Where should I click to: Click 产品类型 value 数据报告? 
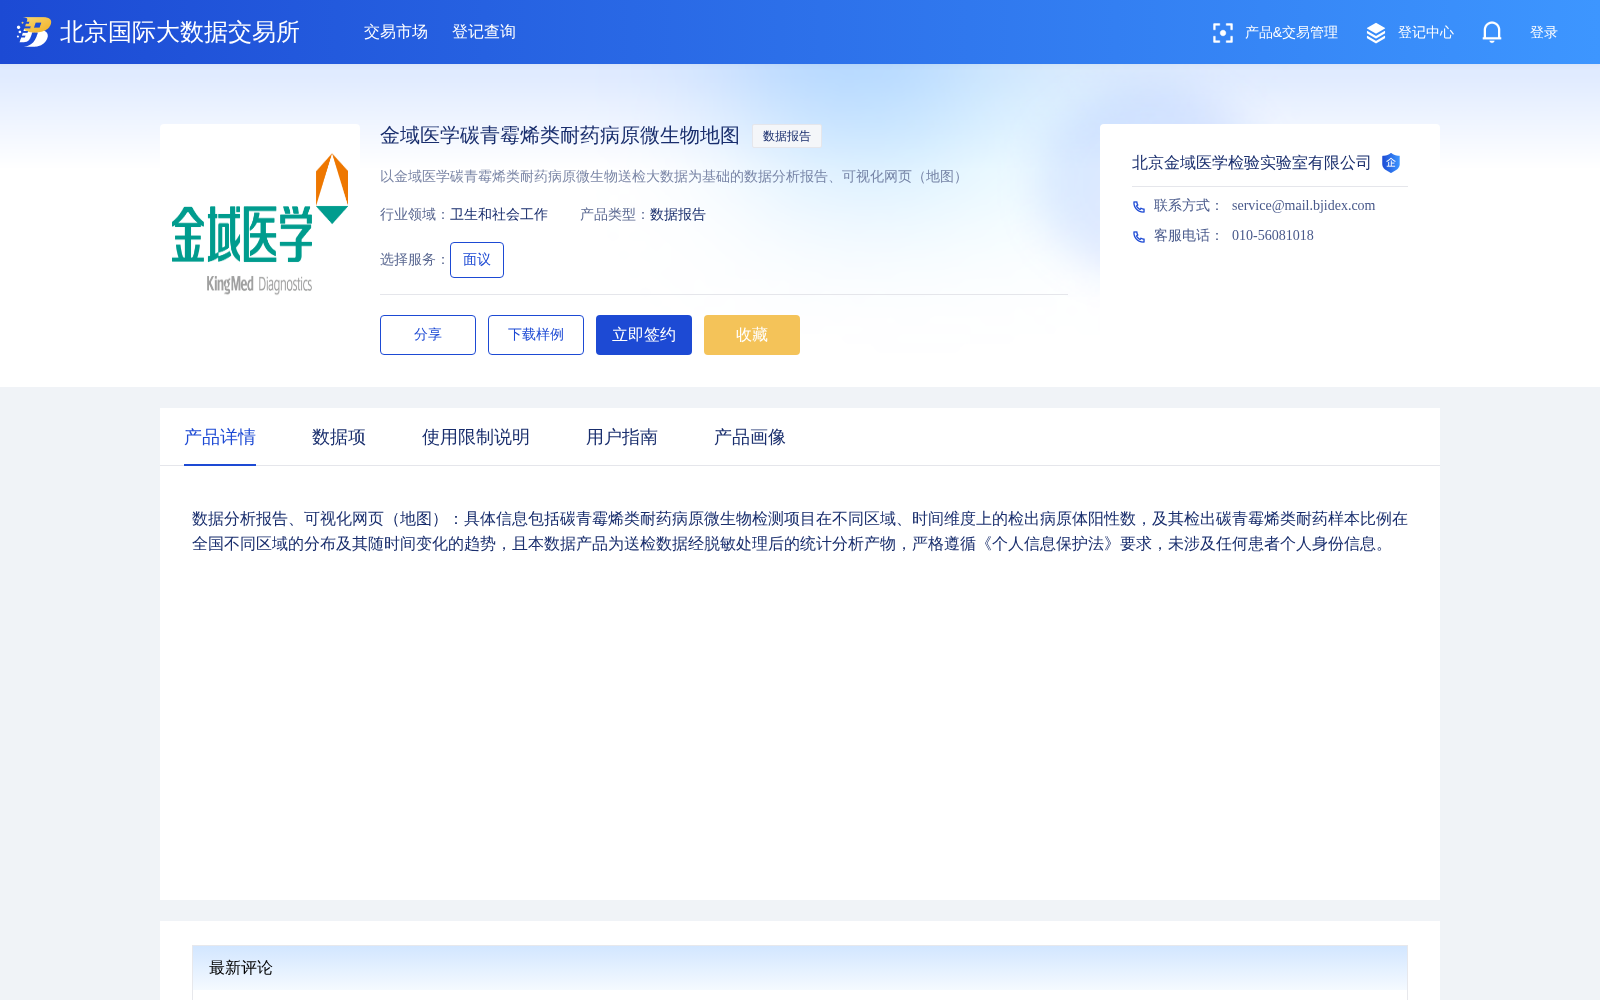click(x=678, y=215)
